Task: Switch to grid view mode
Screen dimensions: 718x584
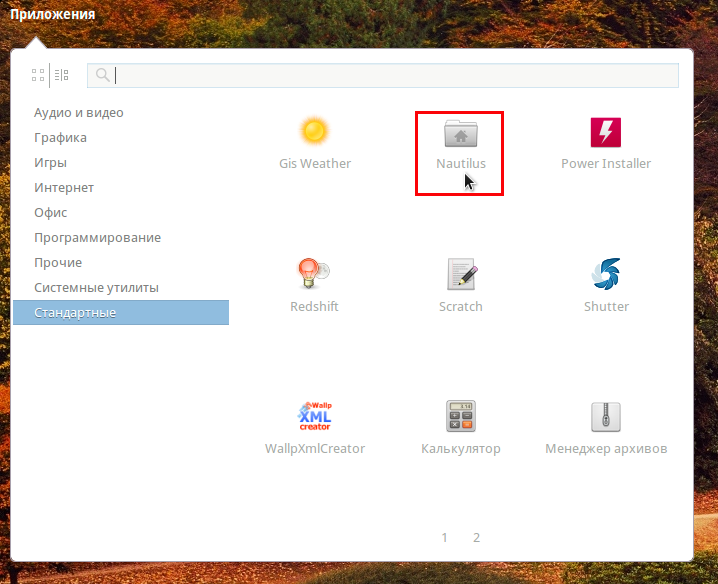Action: [x=38, y=75]
